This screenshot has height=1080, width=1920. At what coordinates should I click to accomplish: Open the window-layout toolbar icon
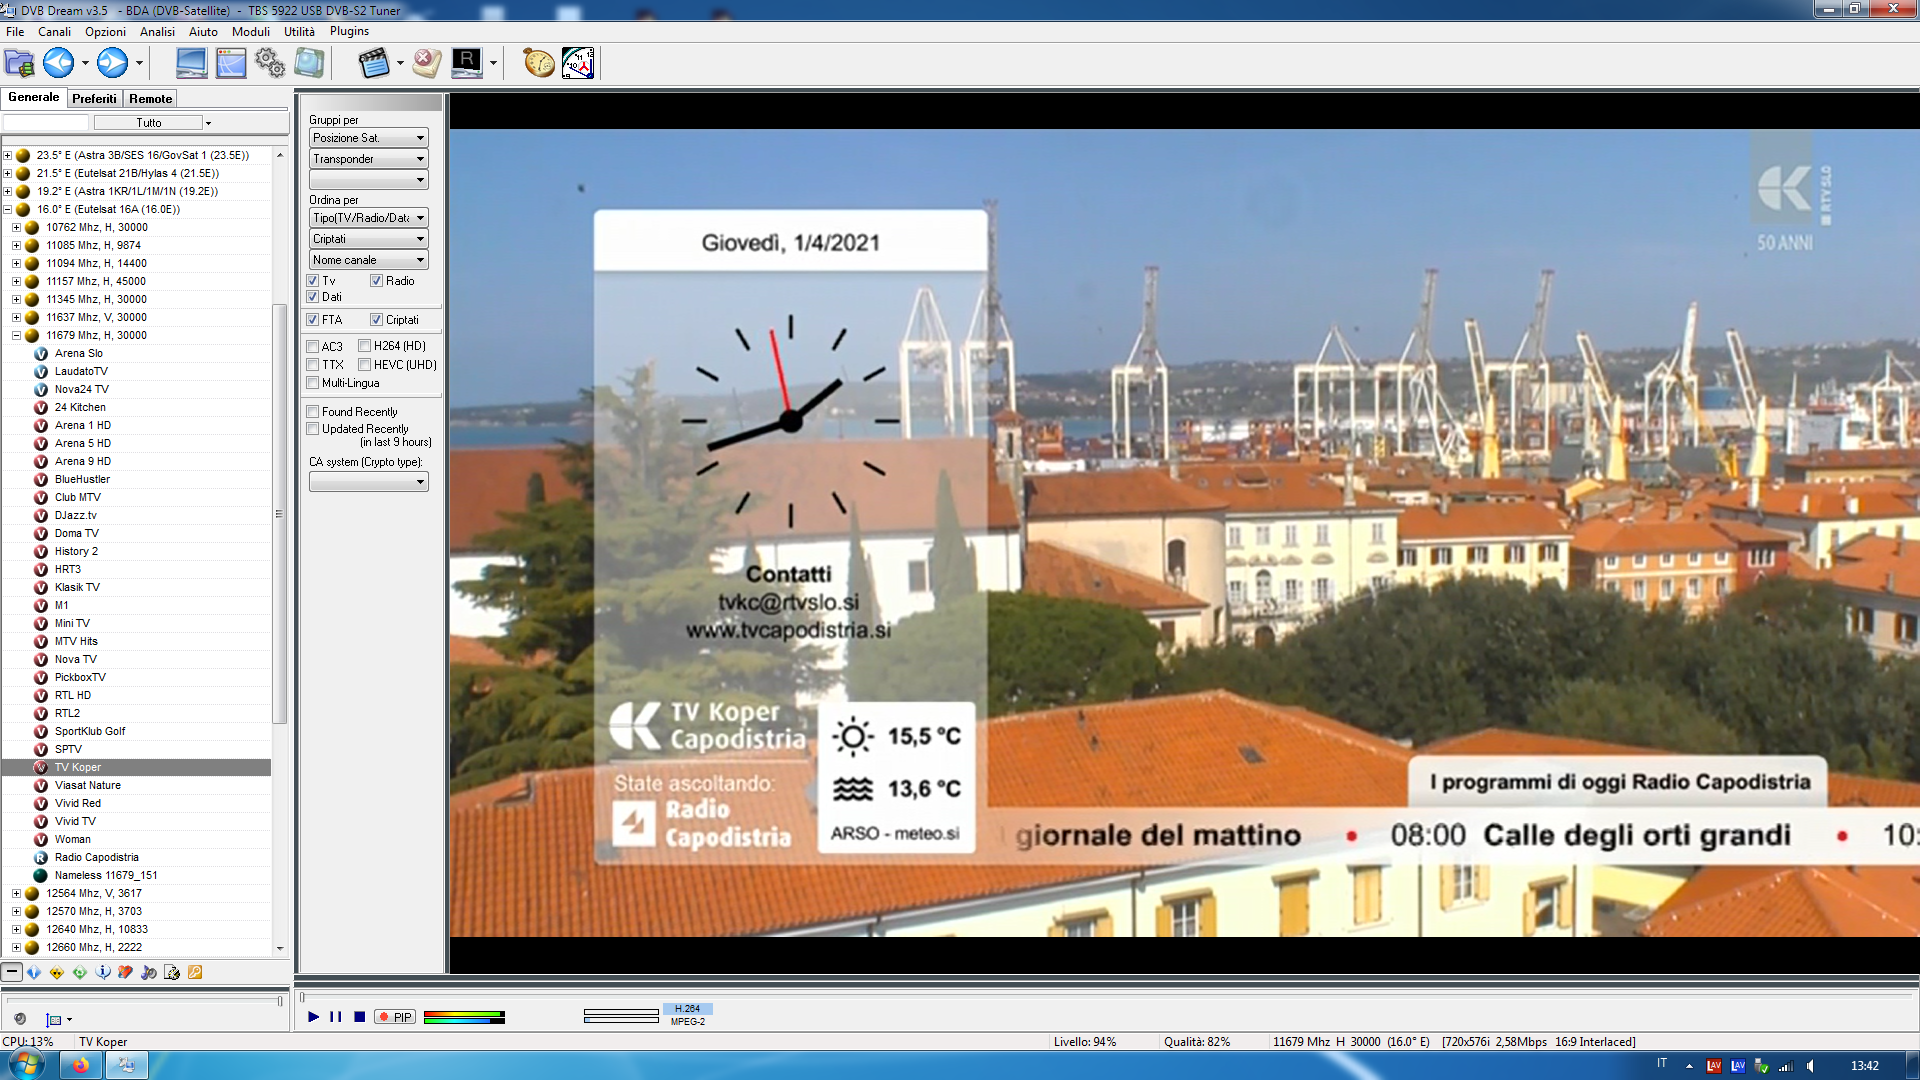tap(231, 63)
